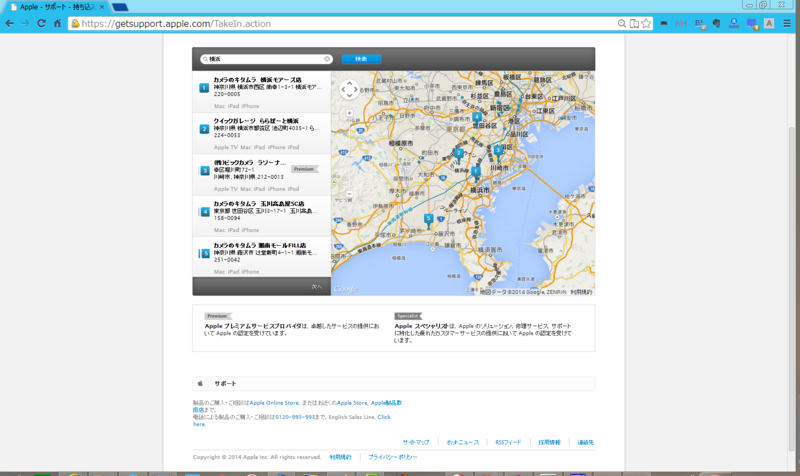Select map pin number 4 near 世田谷区
This screenshot has height=476, width=800.
[477, 118]
